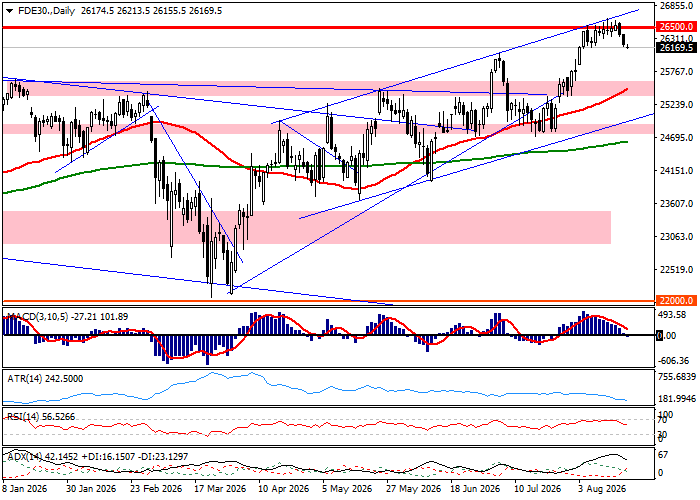Click the ATR scale value 181.9946

tap(677, 399)
